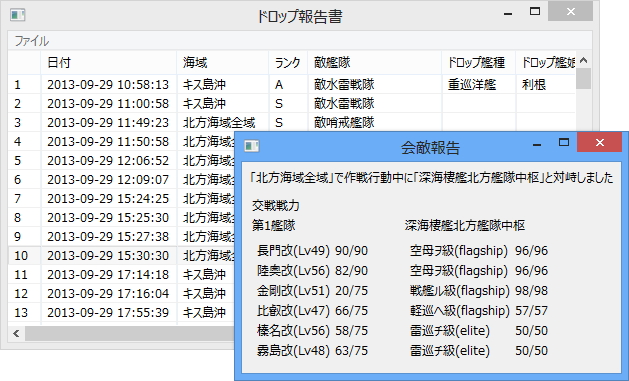Sort by the ドロップ艦種 column header

coord(479,63)
